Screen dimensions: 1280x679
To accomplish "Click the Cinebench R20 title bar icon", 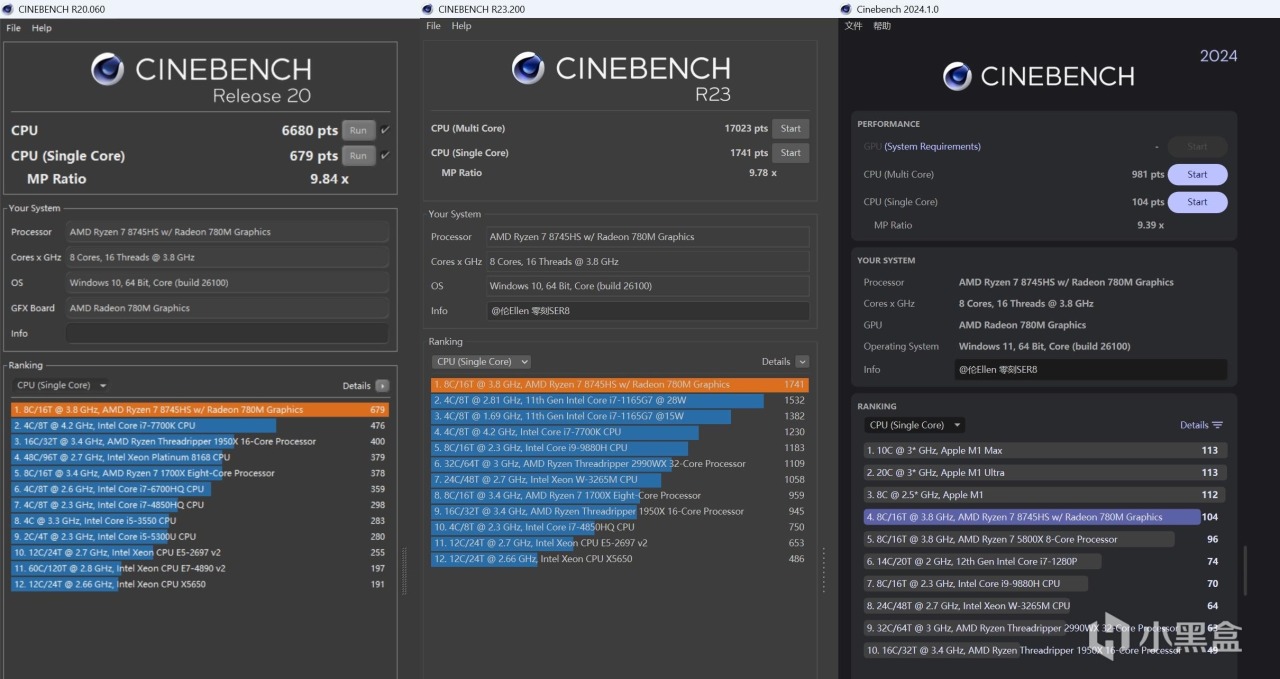I will pos(8,9).
